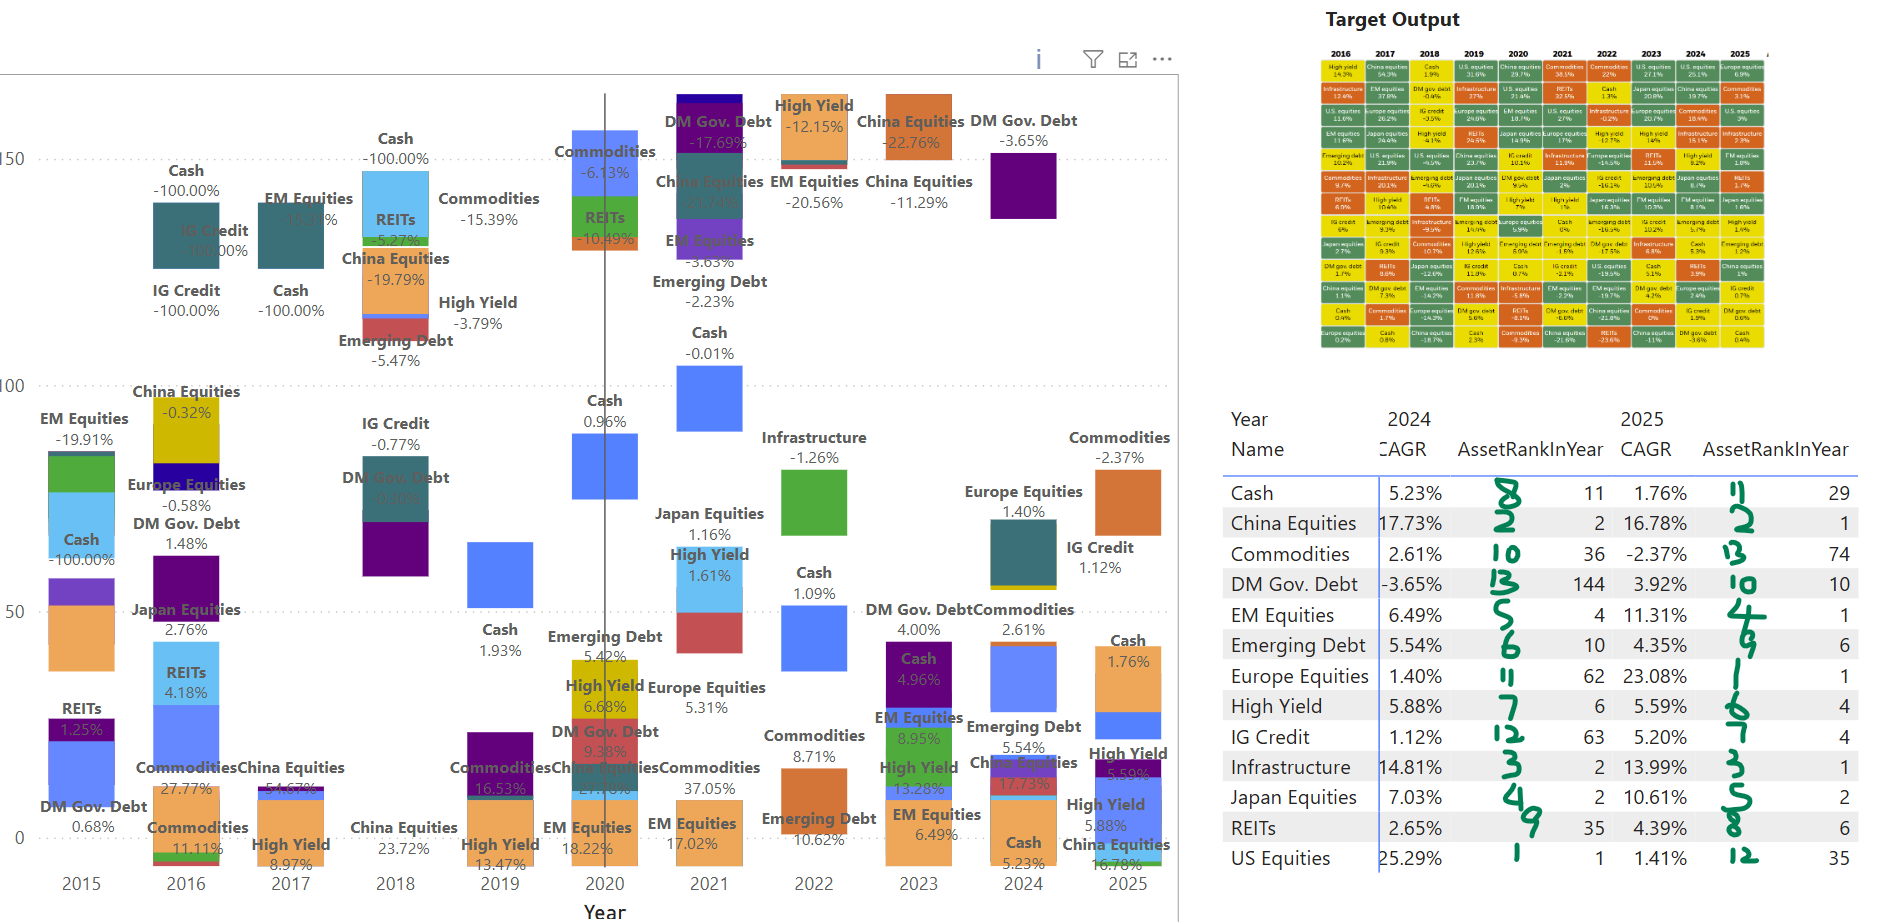Select the green Infrastructure -1.26% bar
1902x922 pixels.
(814, 503)
